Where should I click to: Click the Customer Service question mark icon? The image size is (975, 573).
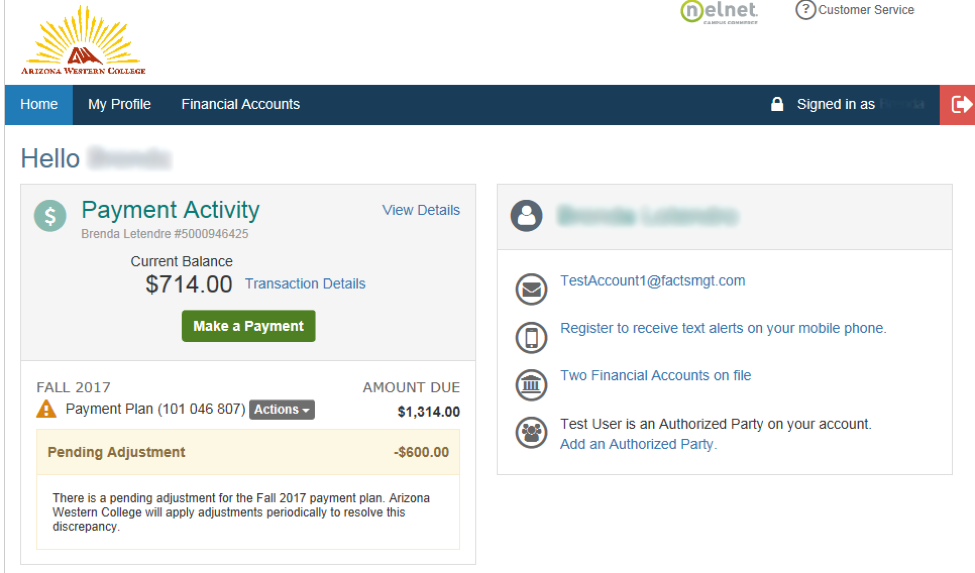[805, 10]
